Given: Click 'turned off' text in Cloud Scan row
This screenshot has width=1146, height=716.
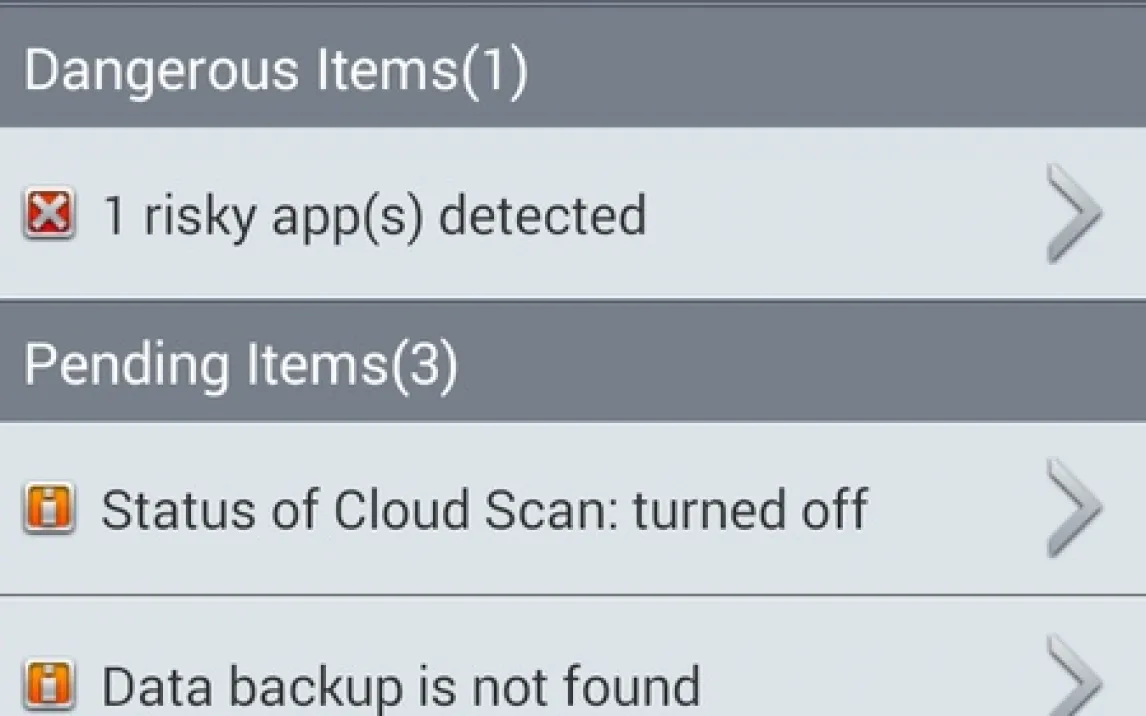Looking at the screenshot, I should click(750, 509).
